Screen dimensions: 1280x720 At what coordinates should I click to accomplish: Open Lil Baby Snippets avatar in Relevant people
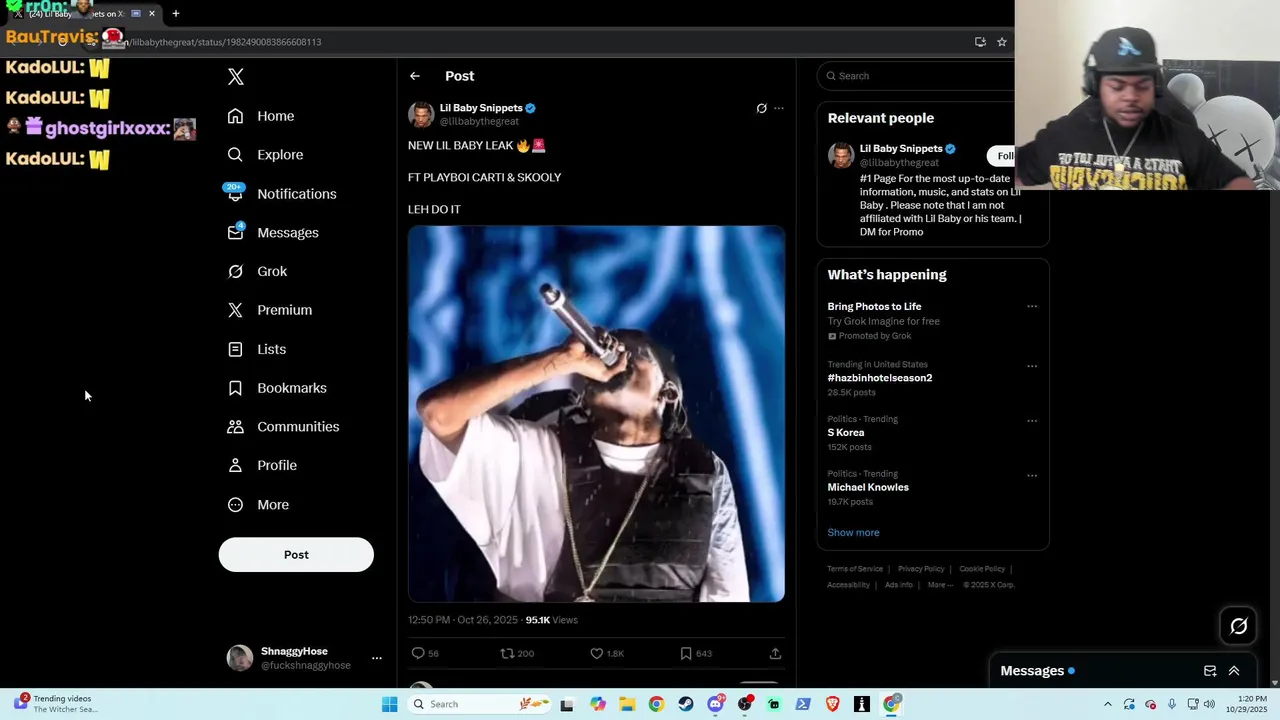pos(841,155)
